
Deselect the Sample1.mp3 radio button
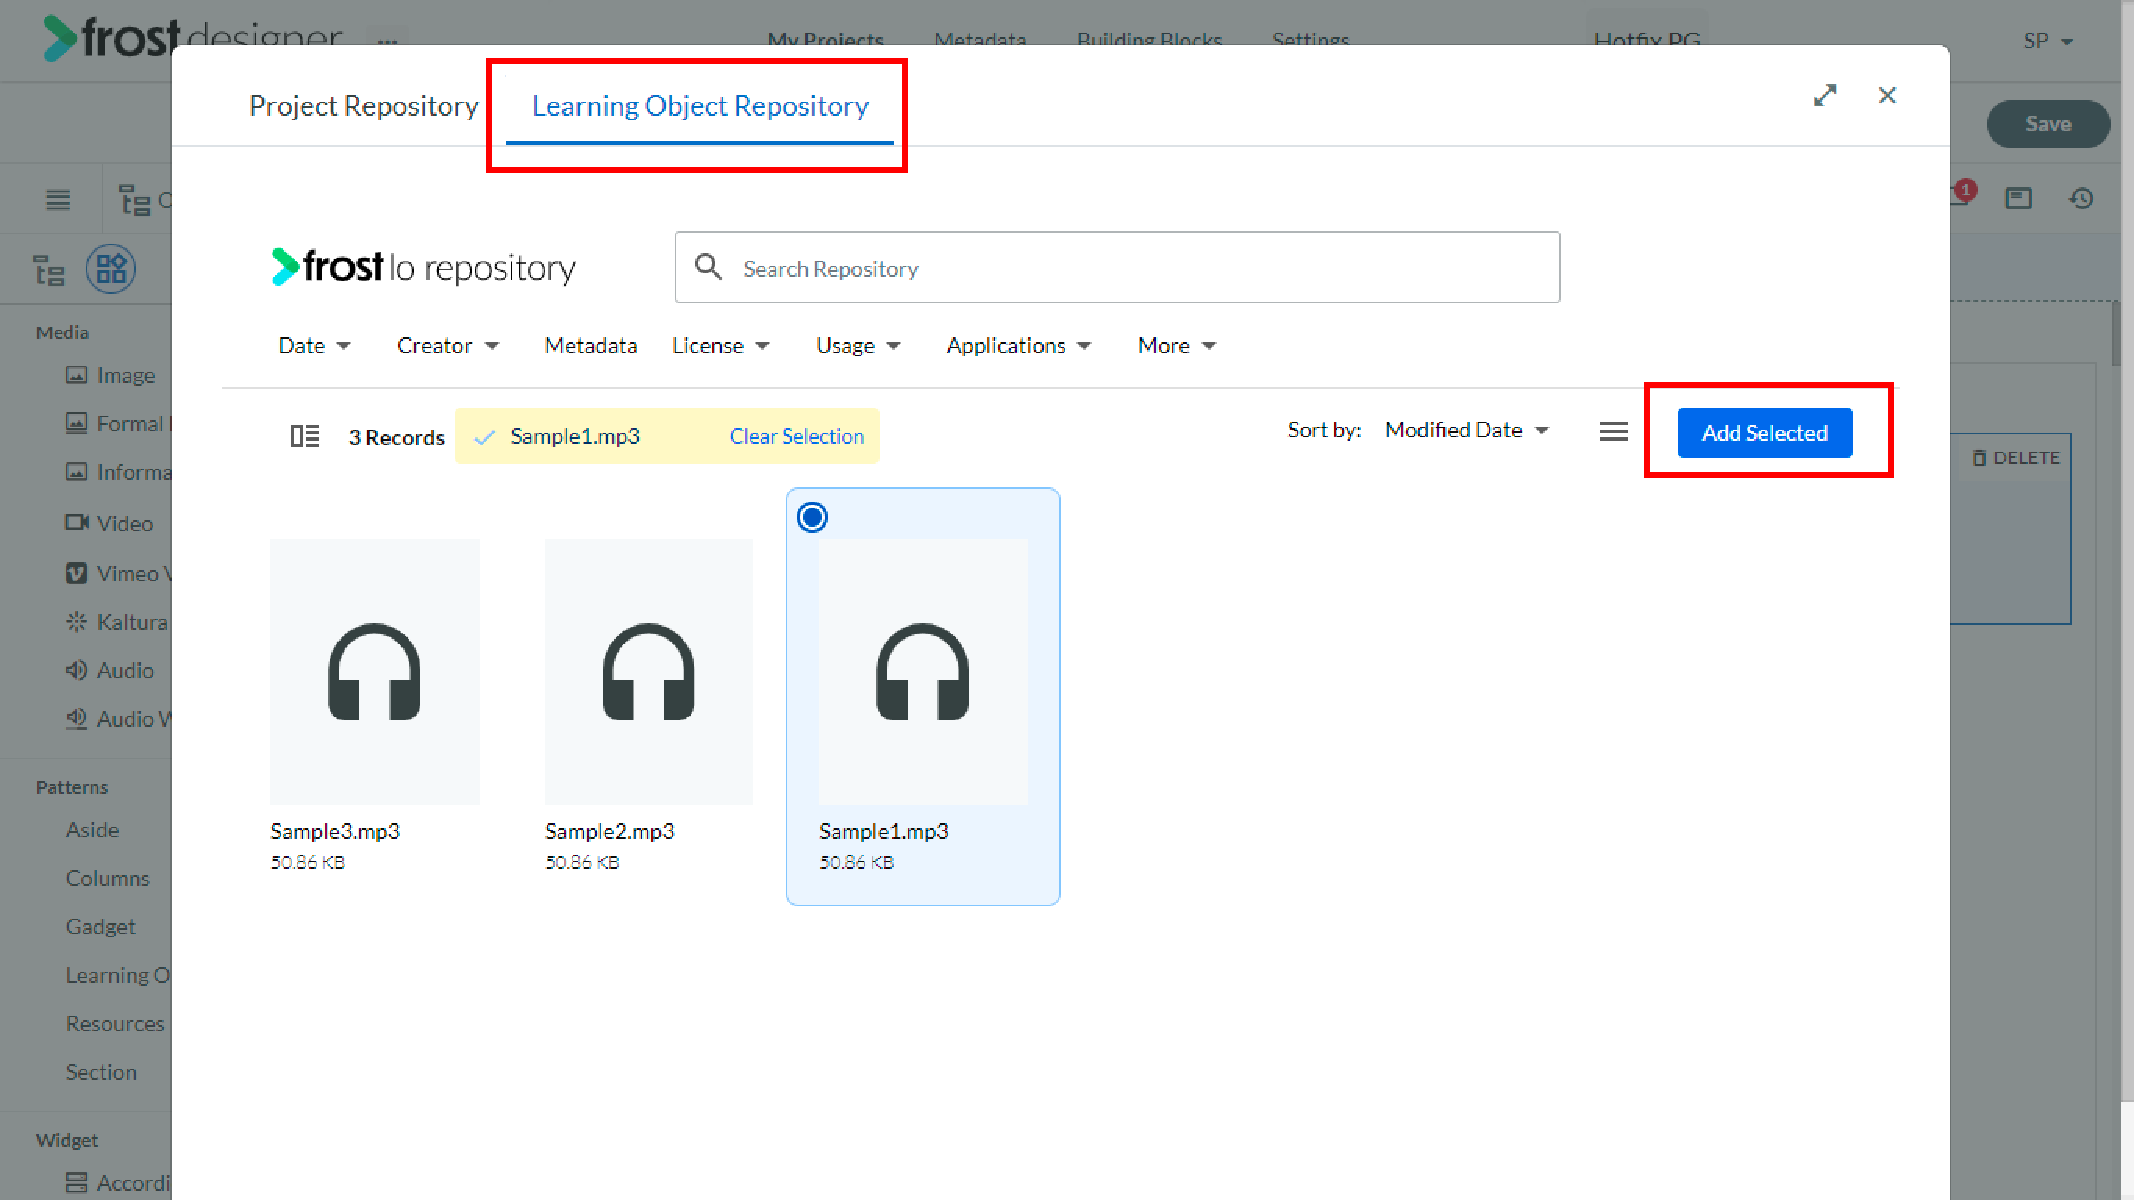pos(812,517)
